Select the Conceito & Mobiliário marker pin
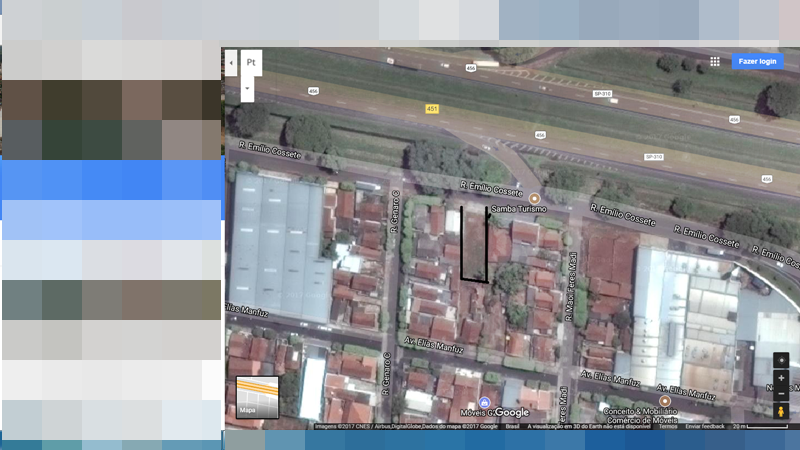This screenshot has height=450, width=800. pyautogui.click(x=664, y=401)
